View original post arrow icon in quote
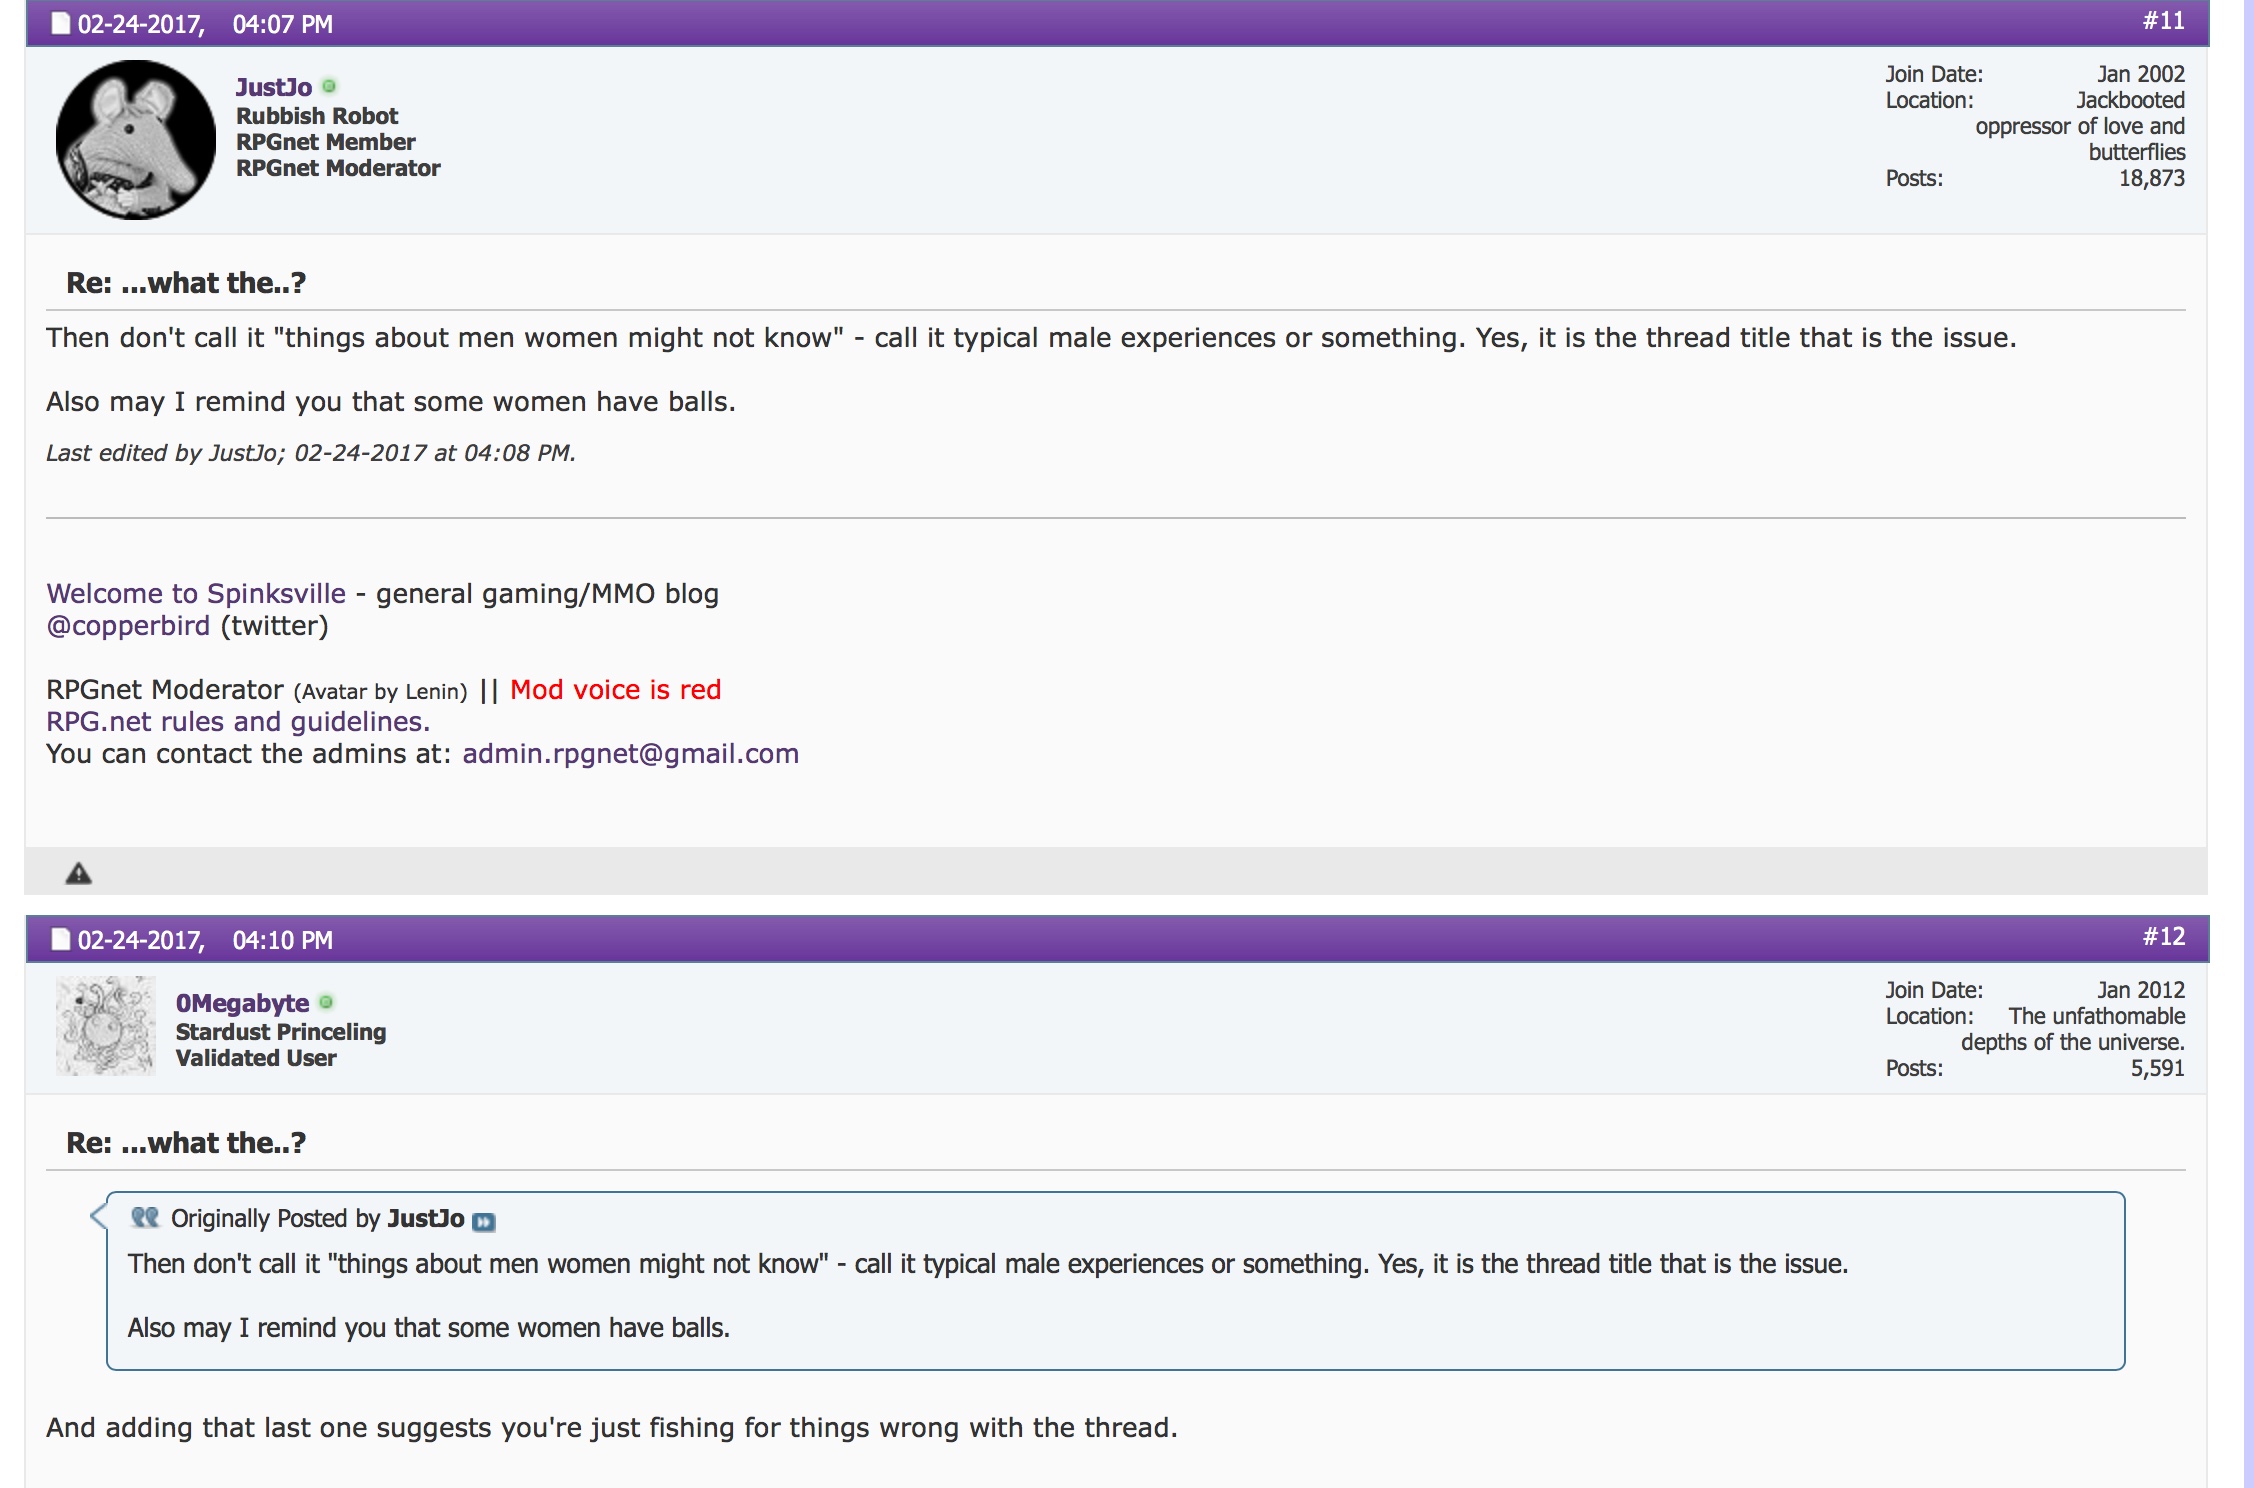 483,1221
